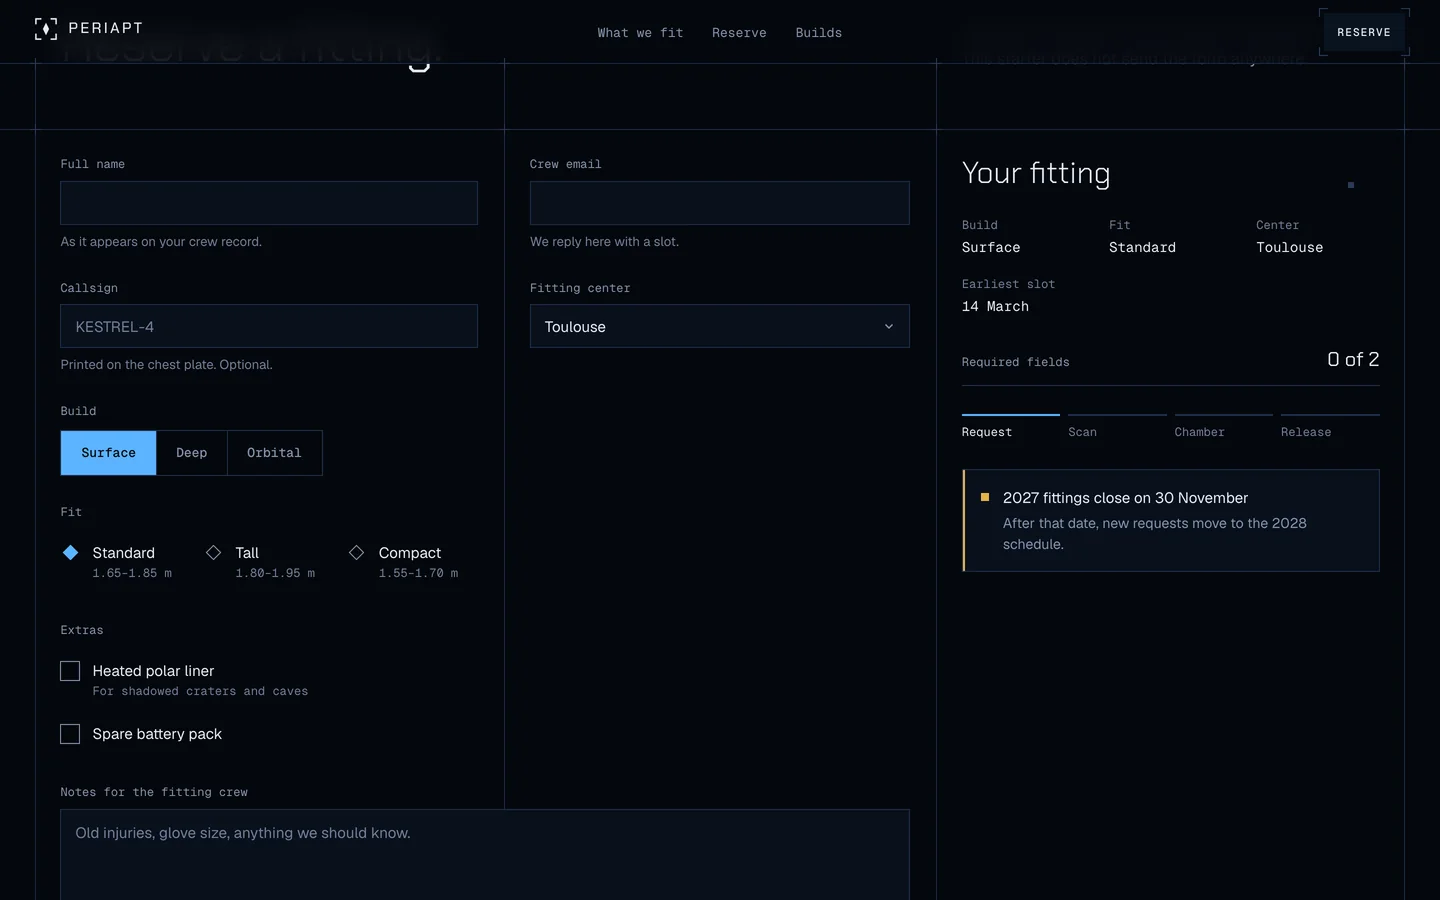Click 'As it appears on your crew record.' hint
This screenshot has width=1440, height=900.
[161, 242]
